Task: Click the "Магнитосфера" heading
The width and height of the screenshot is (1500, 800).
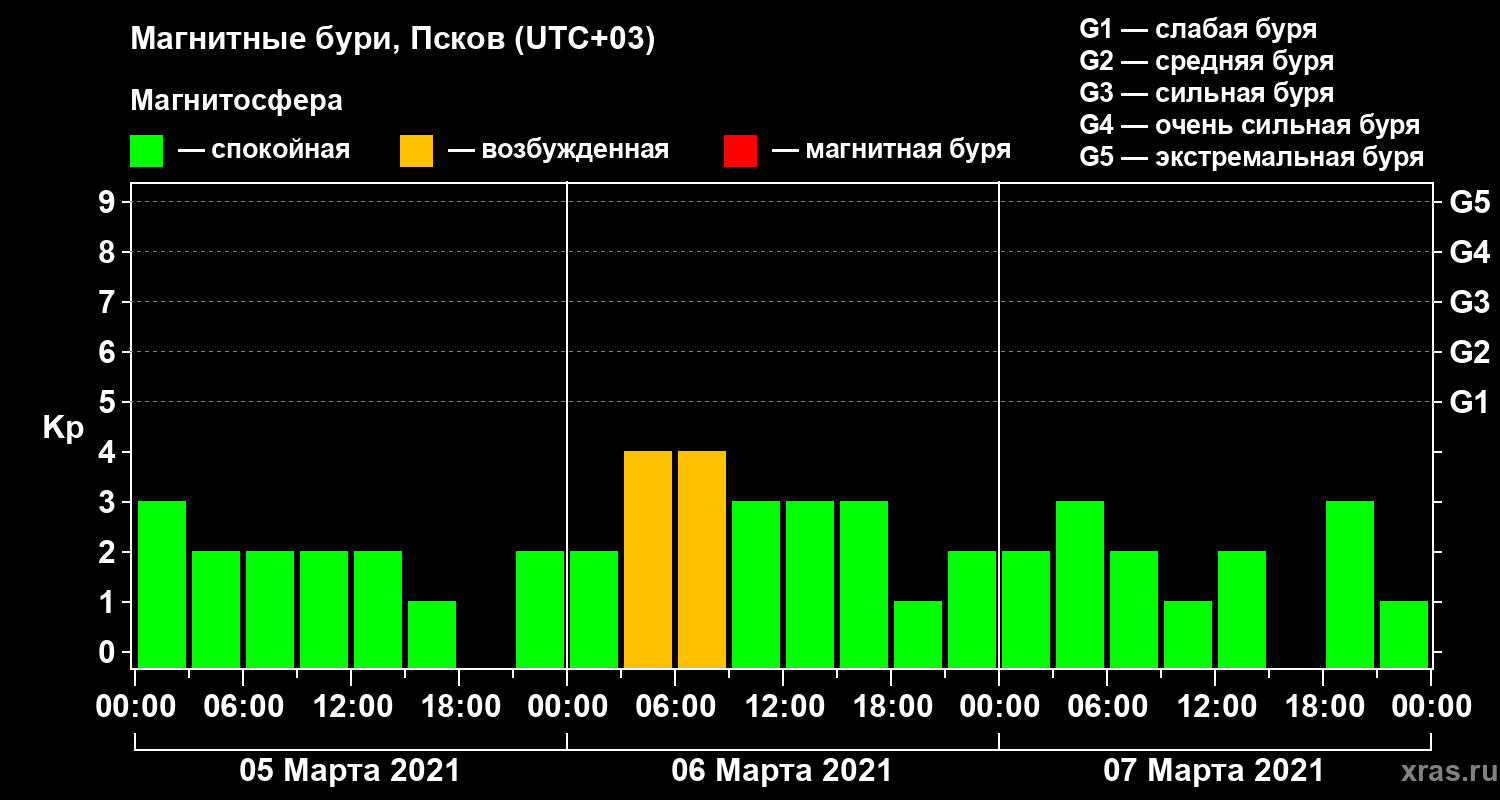Action: point(236,101)
